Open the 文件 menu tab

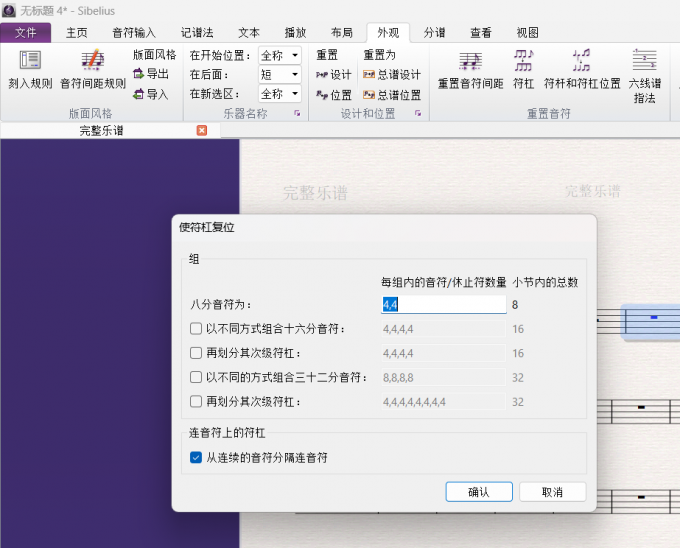click(26, 33)
